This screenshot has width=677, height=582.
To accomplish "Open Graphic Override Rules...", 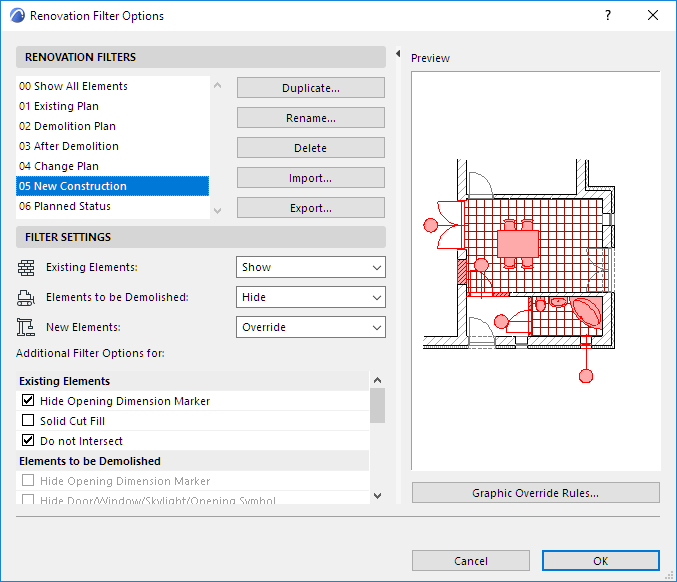I will pos(536,493).
